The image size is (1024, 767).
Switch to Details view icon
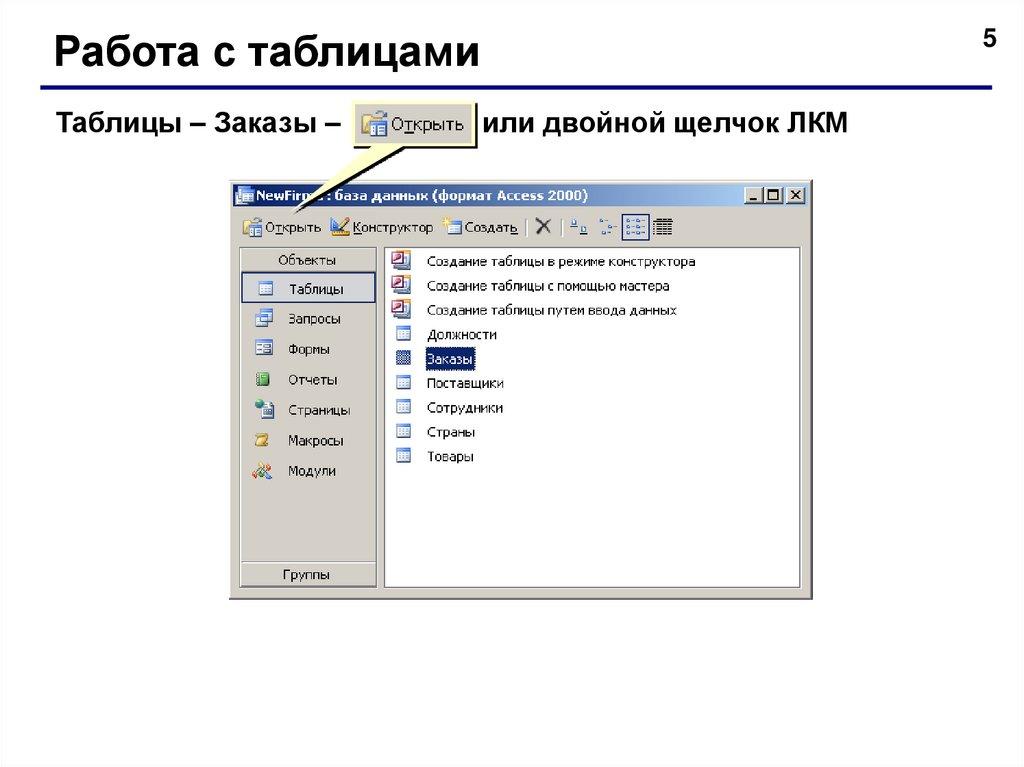pos(662,227)
